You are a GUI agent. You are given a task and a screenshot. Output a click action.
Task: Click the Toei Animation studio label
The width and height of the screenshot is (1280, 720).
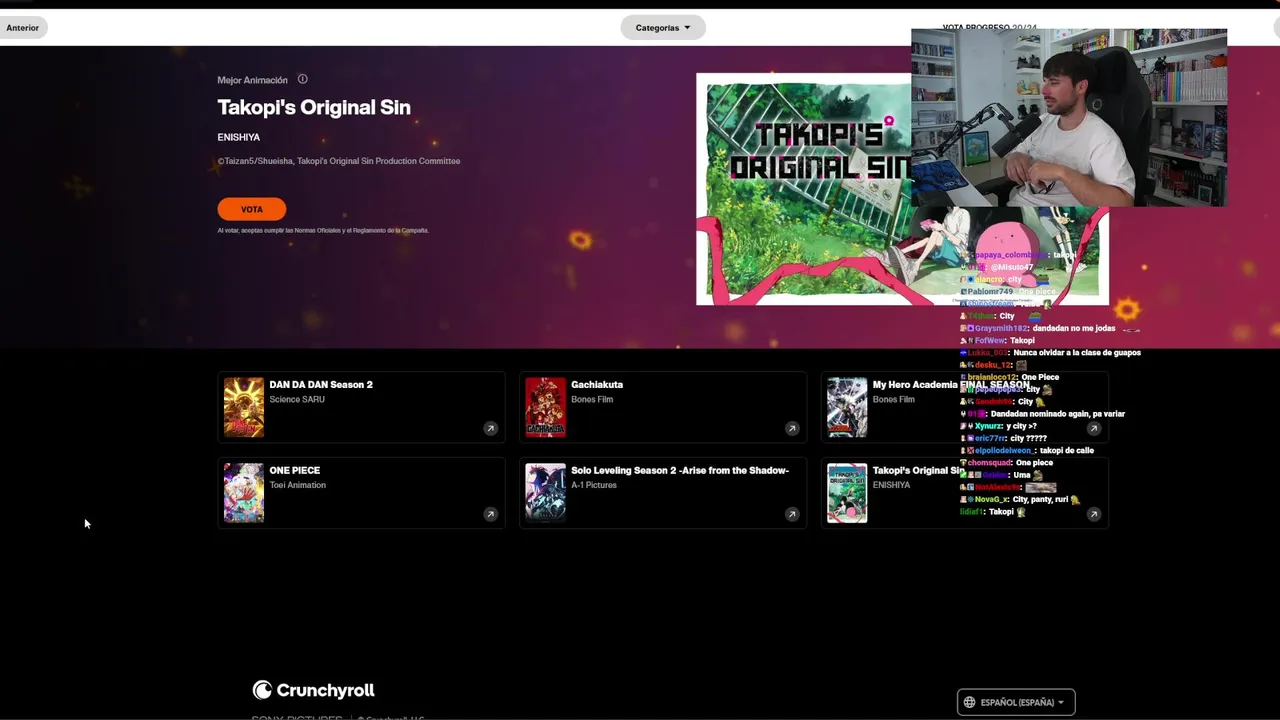(x=298, y=486)
